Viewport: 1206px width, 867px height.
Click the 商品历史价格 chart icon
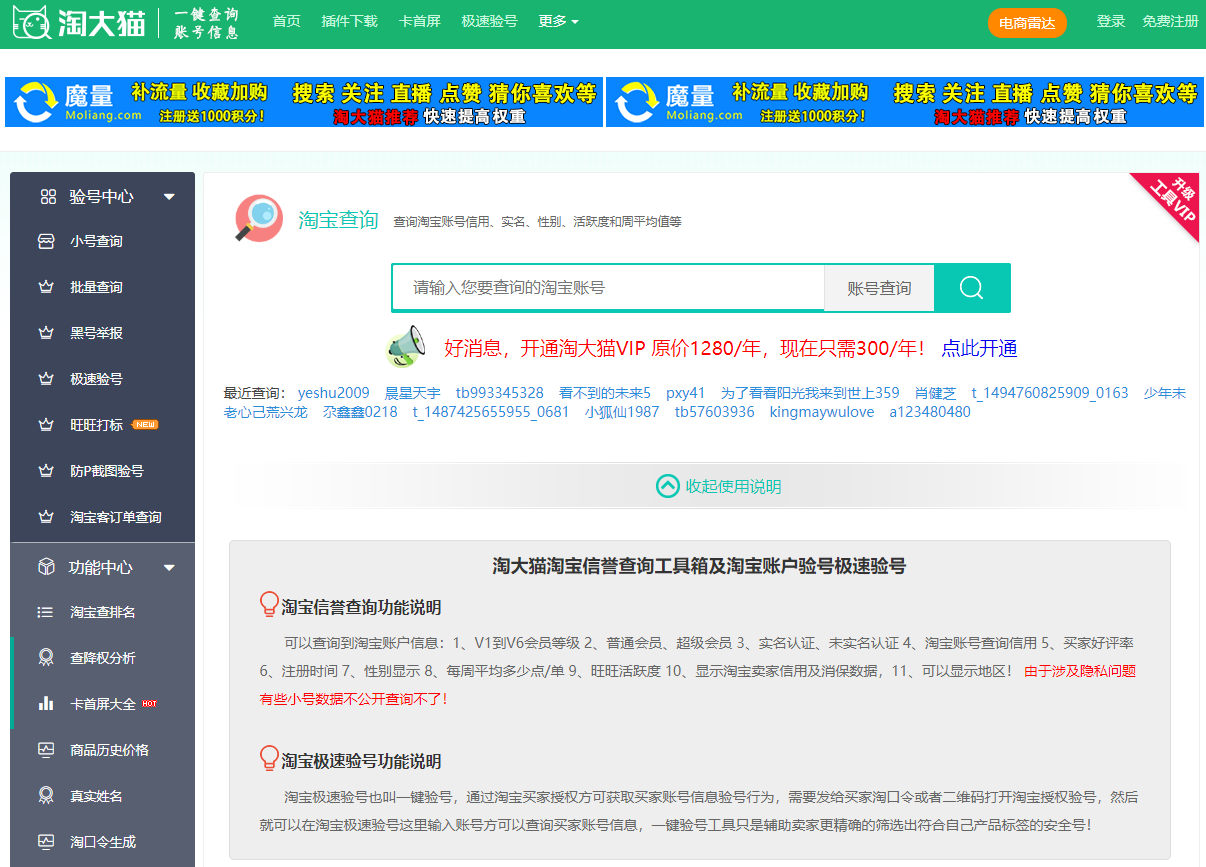coord(45,750)
